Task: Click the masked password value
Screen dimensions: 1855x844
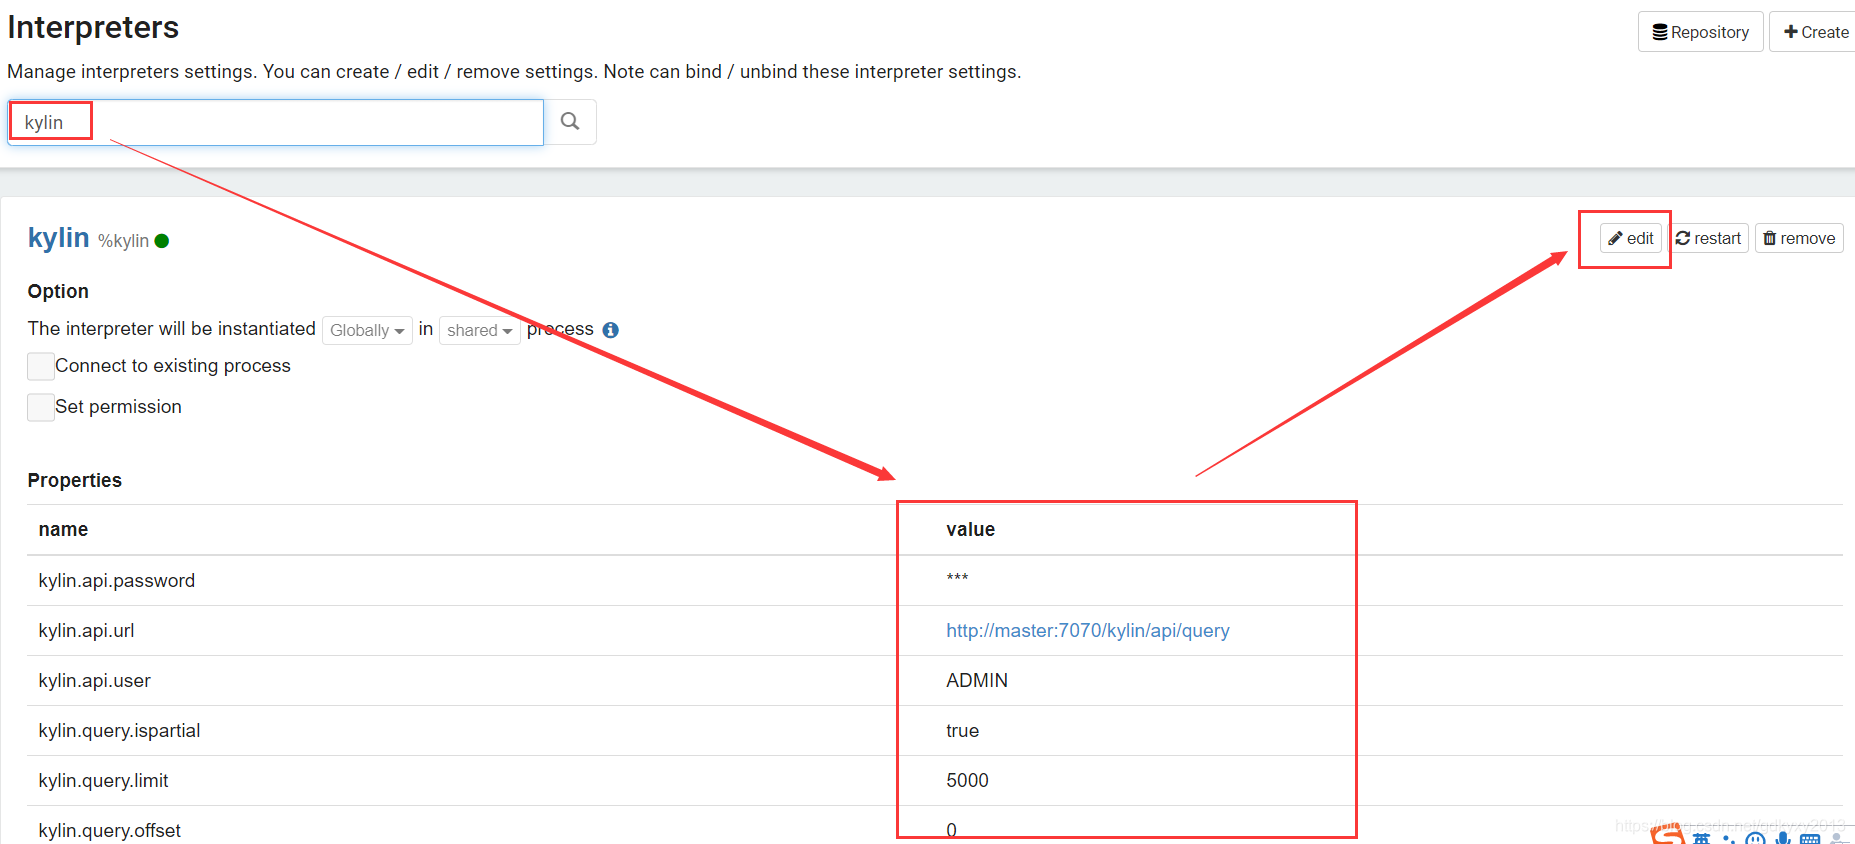Action: pos(957,578)
